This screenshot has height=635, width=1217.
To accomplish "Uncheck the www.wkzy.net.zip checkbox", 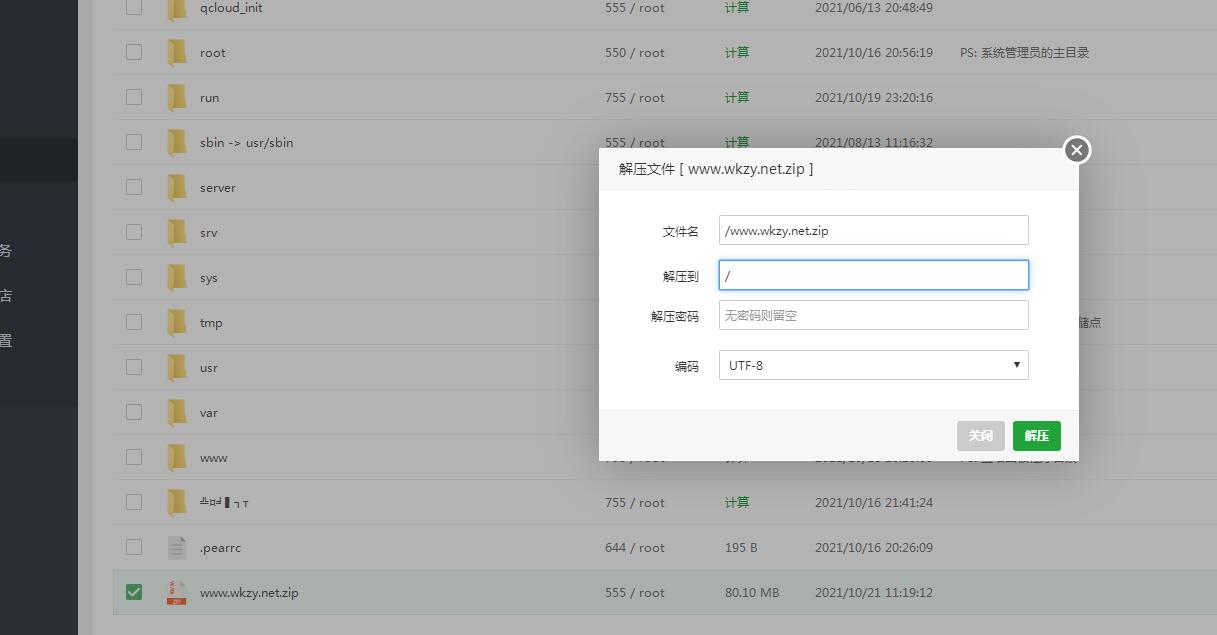I will (134, 592).
